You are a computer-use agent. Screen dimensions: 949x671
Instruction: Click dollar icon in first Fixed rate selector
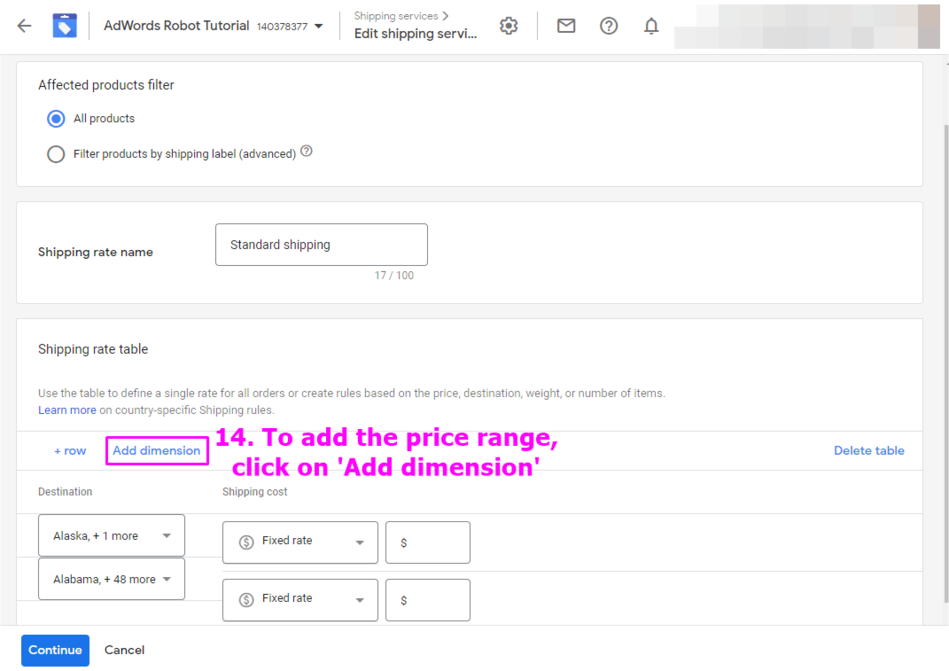pyautogui.click(x=246, y=542)
